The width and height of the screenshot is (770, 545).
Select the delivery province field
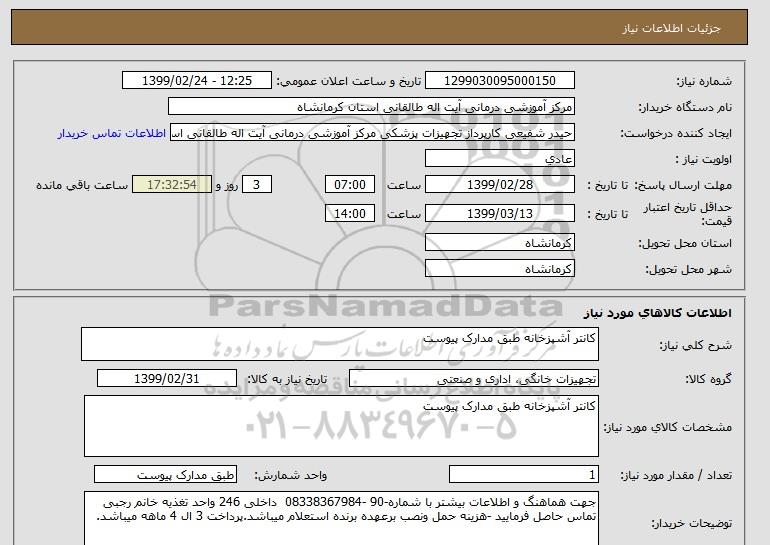point(499,243)
